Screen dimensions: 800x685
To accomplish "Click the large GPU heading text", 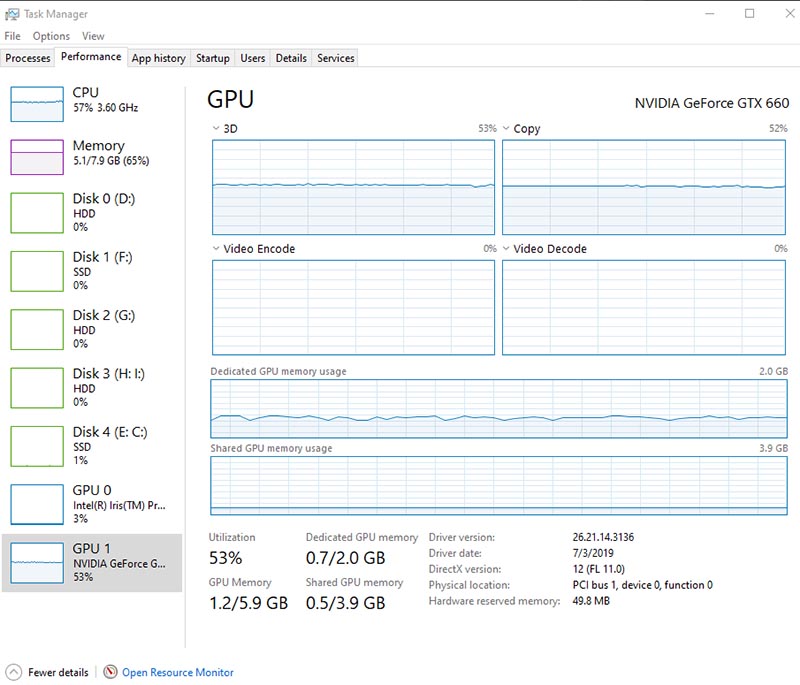I will coord(231,99).
